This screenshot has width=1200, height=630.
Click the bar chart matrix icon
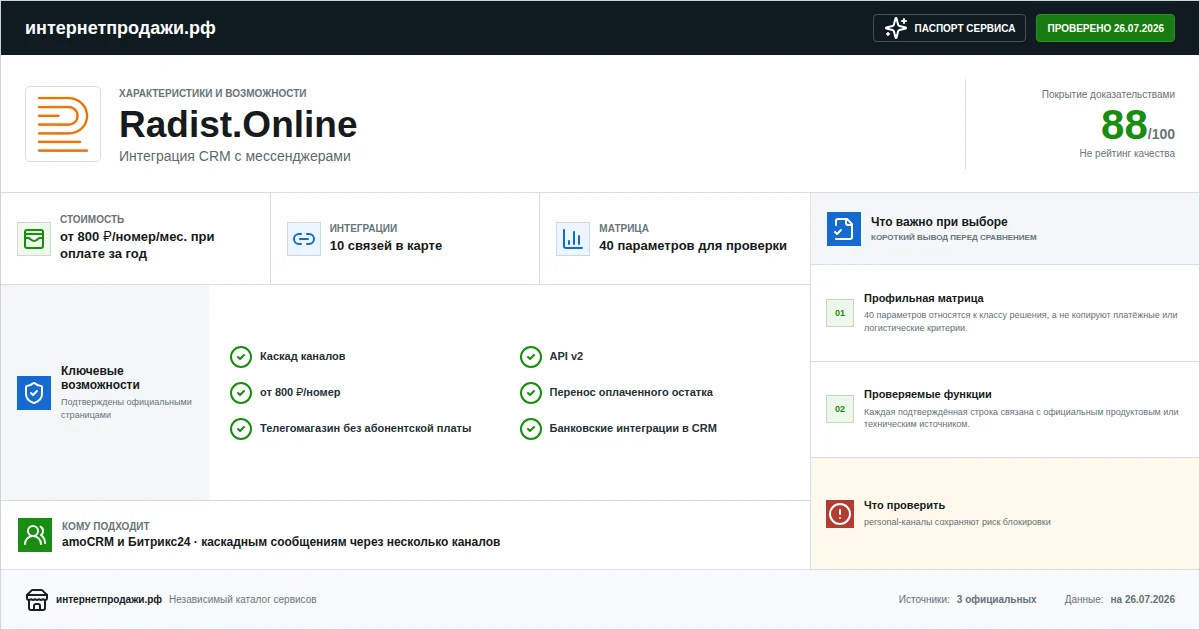[x=573, y=239]
